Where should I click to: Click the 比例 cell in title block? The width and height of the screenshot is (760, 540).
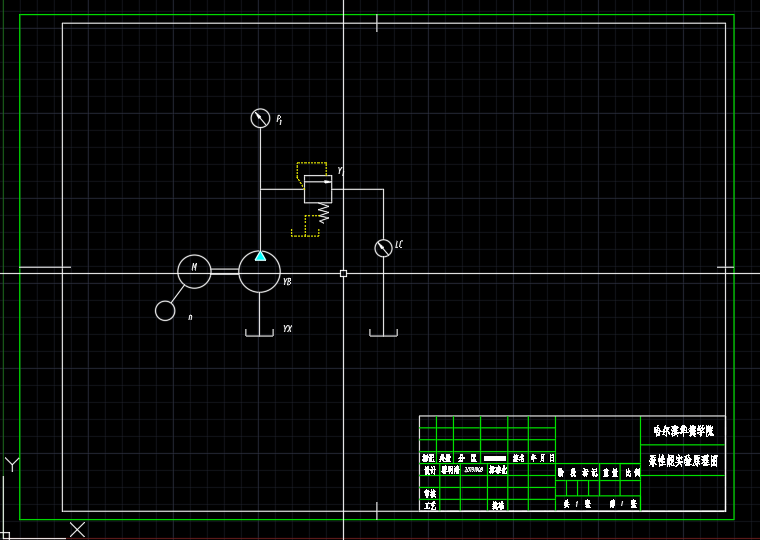[632, 473]
